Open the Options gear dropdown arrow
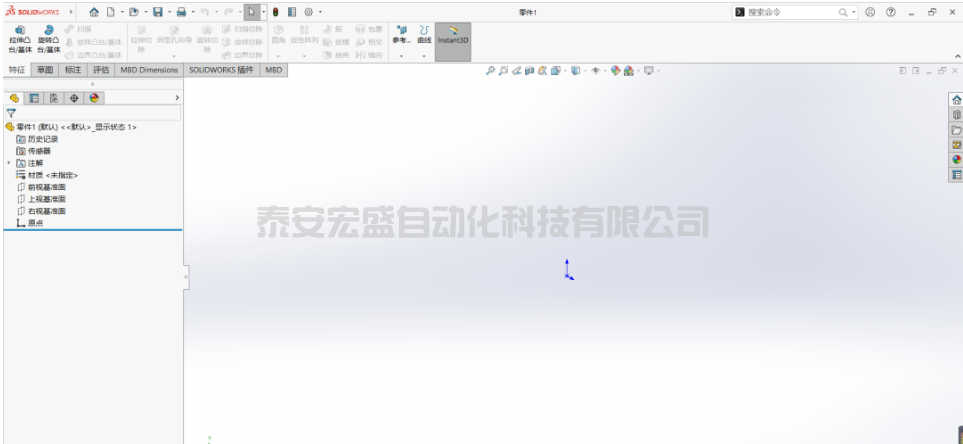The height and width of the screenshot is (444, 963). [x=320, y=12]
